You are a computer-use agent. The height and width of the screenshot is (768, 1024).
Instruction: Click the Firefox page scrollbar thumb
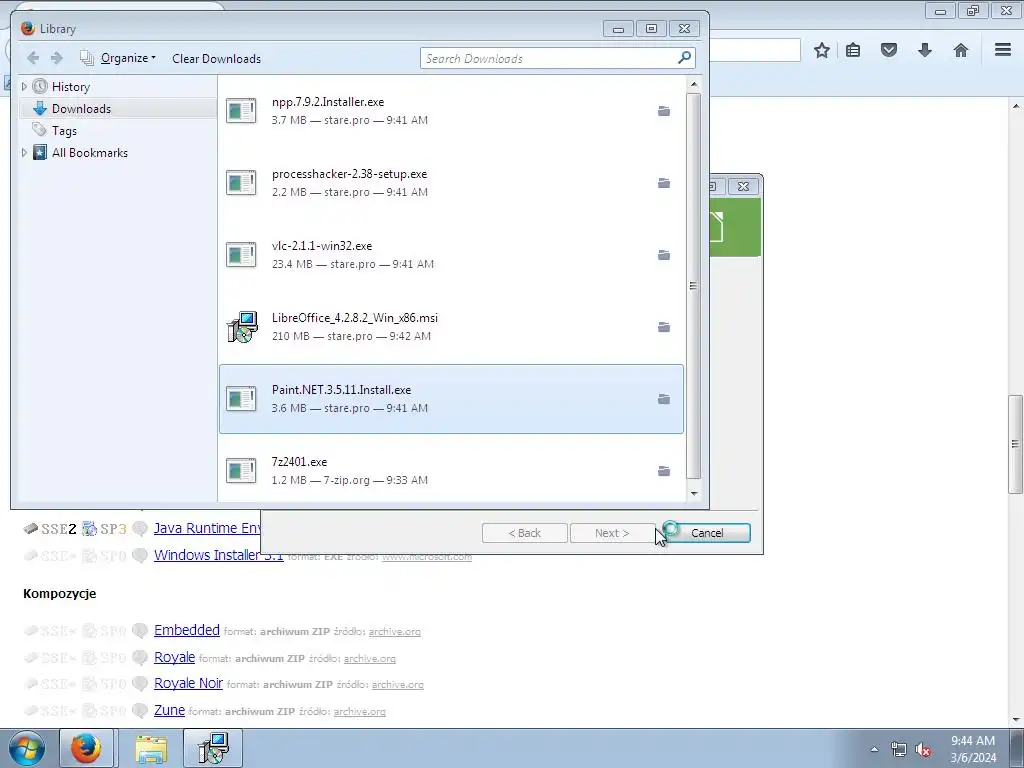1015,444
